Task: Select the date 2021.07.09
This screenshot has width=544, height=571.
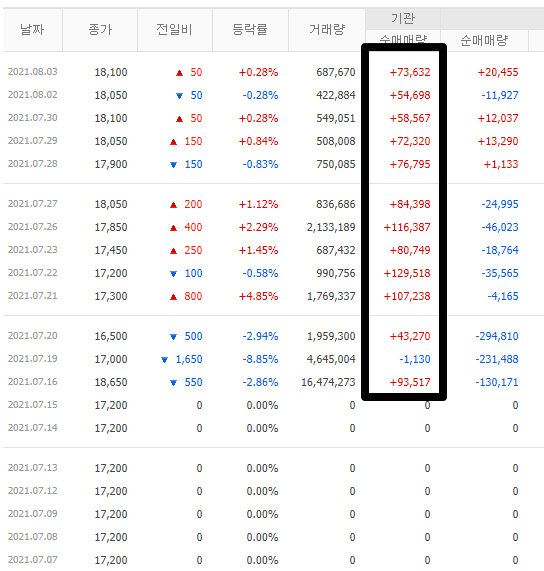Action: 33,513
